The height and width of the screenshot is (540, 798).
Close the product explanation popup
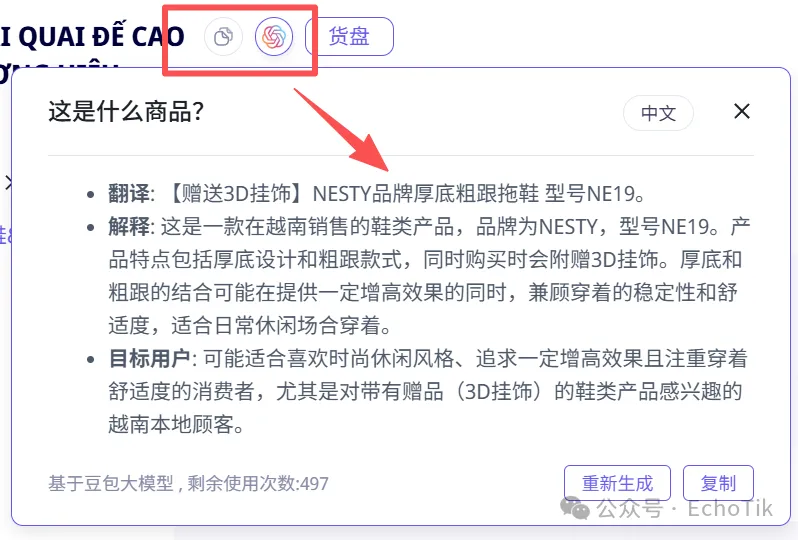742,111
